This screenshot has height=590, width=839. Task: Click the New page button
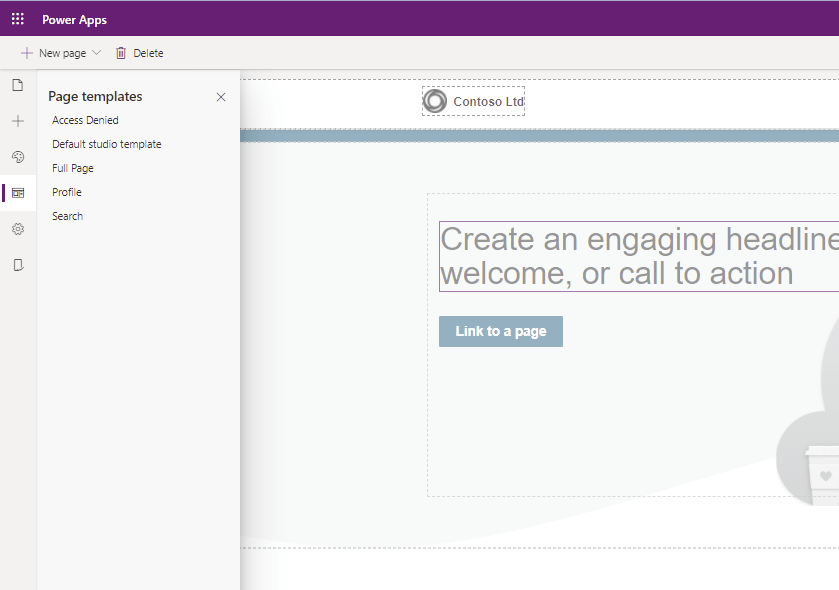[x=54, y=53]
